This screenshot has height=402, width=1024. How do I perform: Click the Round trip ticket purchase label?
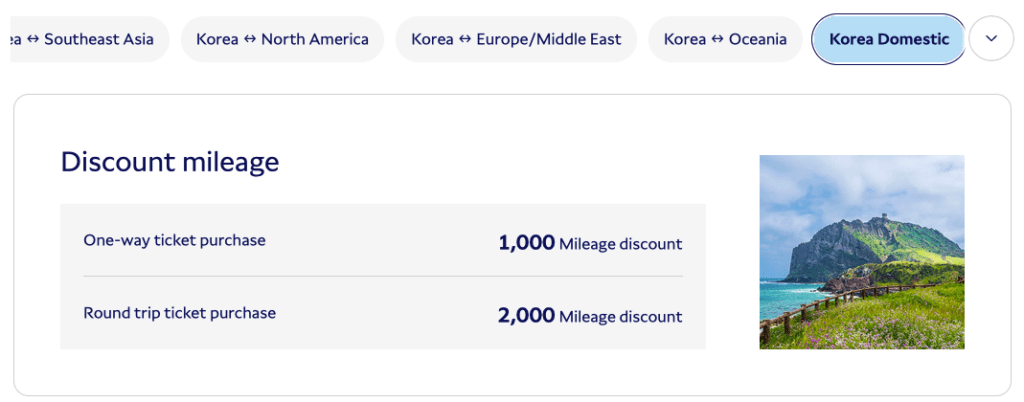tap(179, 313)
